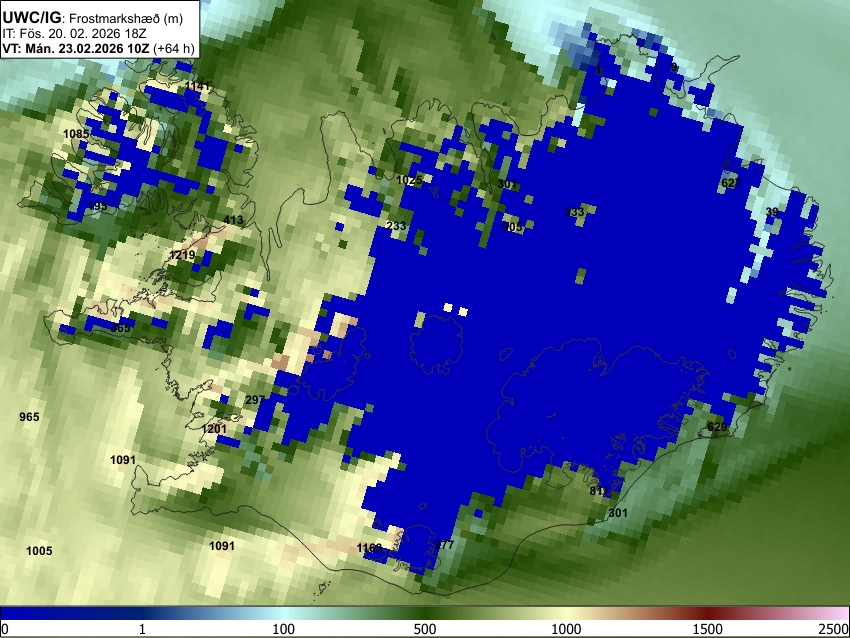Image resolution: width=850 pixels, height=638 pixels.
Task: Click the map value label '333'
Action: [575, 211]
